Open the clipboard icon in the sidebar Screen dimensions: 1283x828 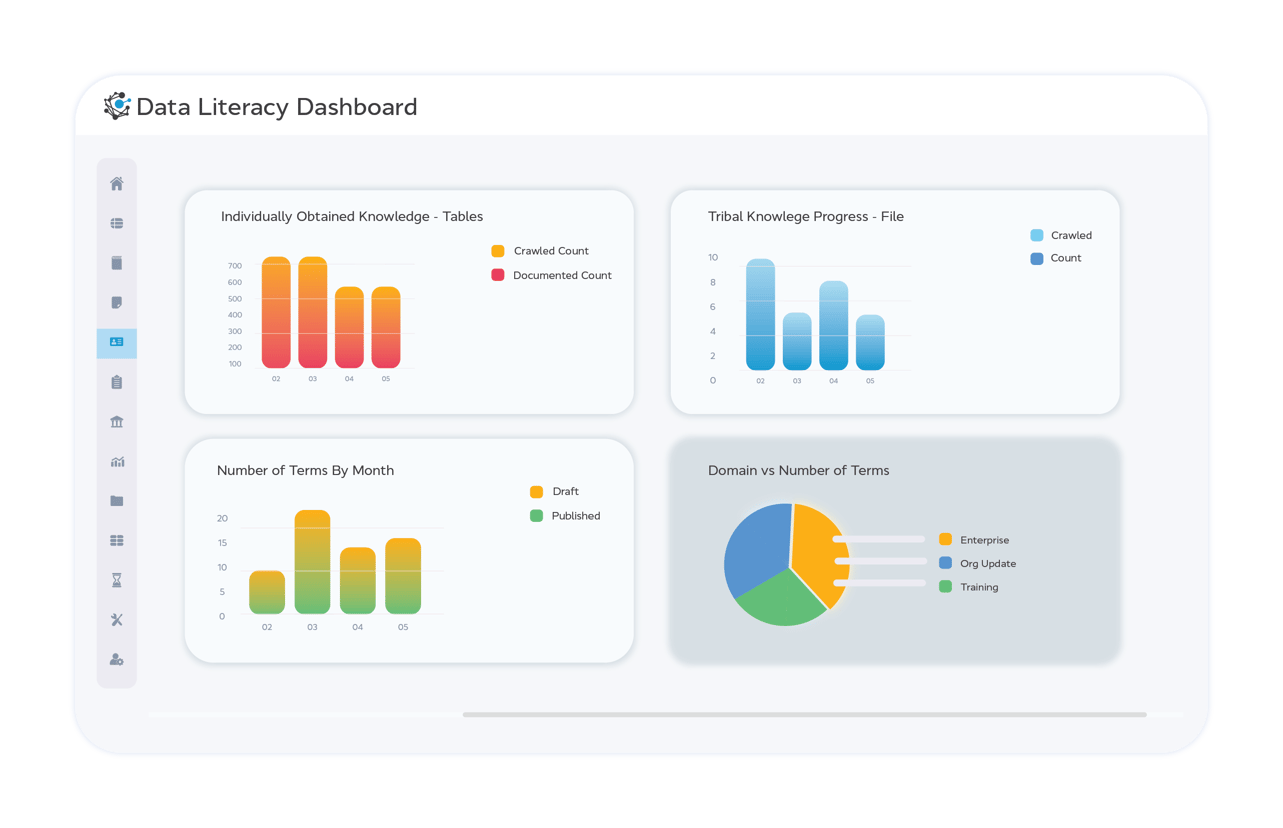click(116, 382)
